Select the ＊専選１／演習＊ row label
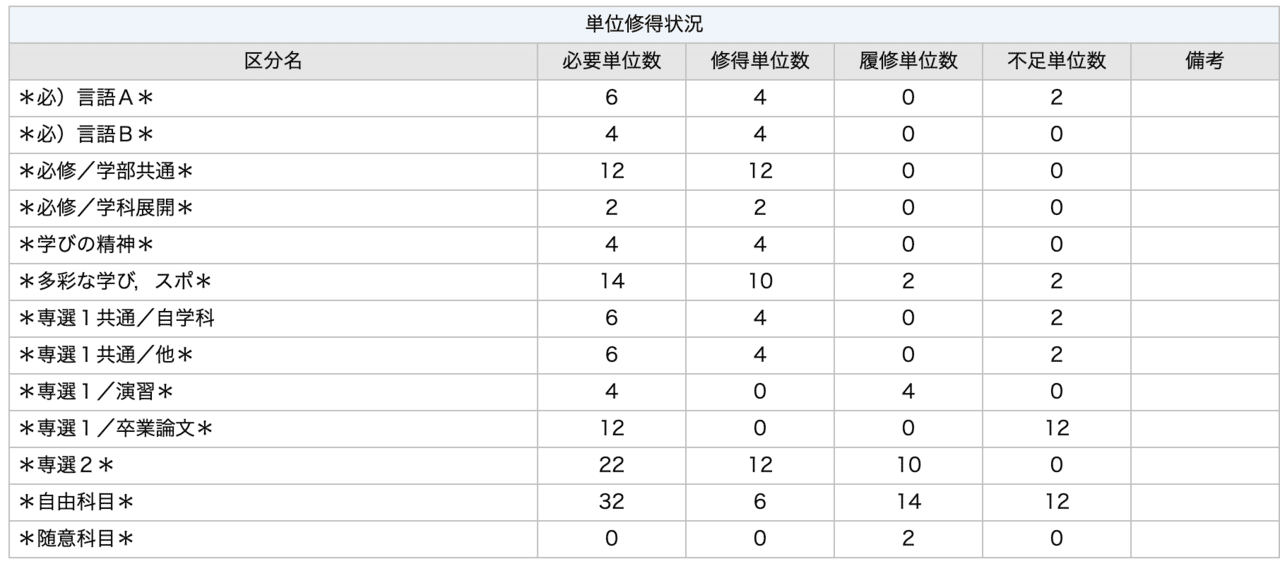1280x564 pixels. [x=97, y=392]
